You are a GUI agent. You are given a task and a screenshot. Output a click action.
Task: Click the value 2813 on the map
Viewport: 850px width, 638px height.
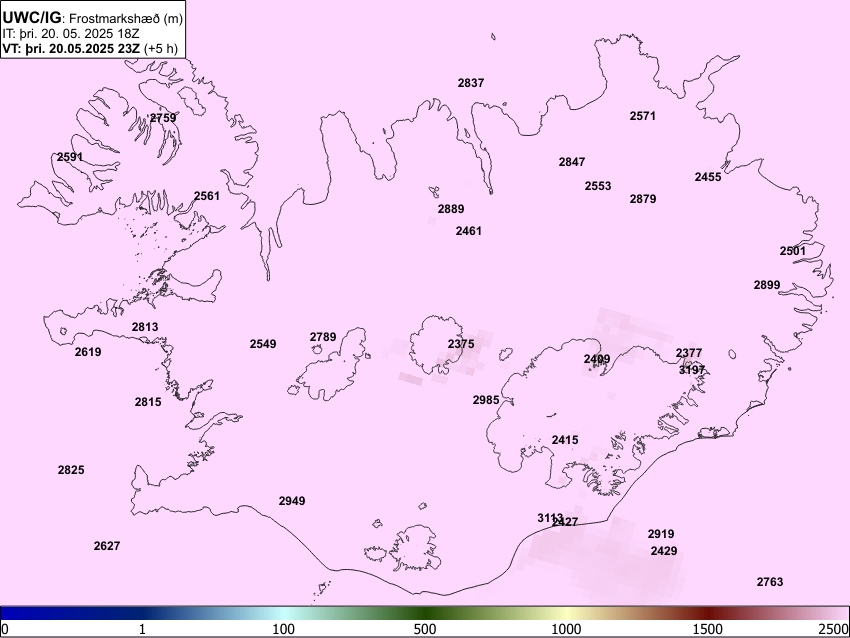pos(145,327)
